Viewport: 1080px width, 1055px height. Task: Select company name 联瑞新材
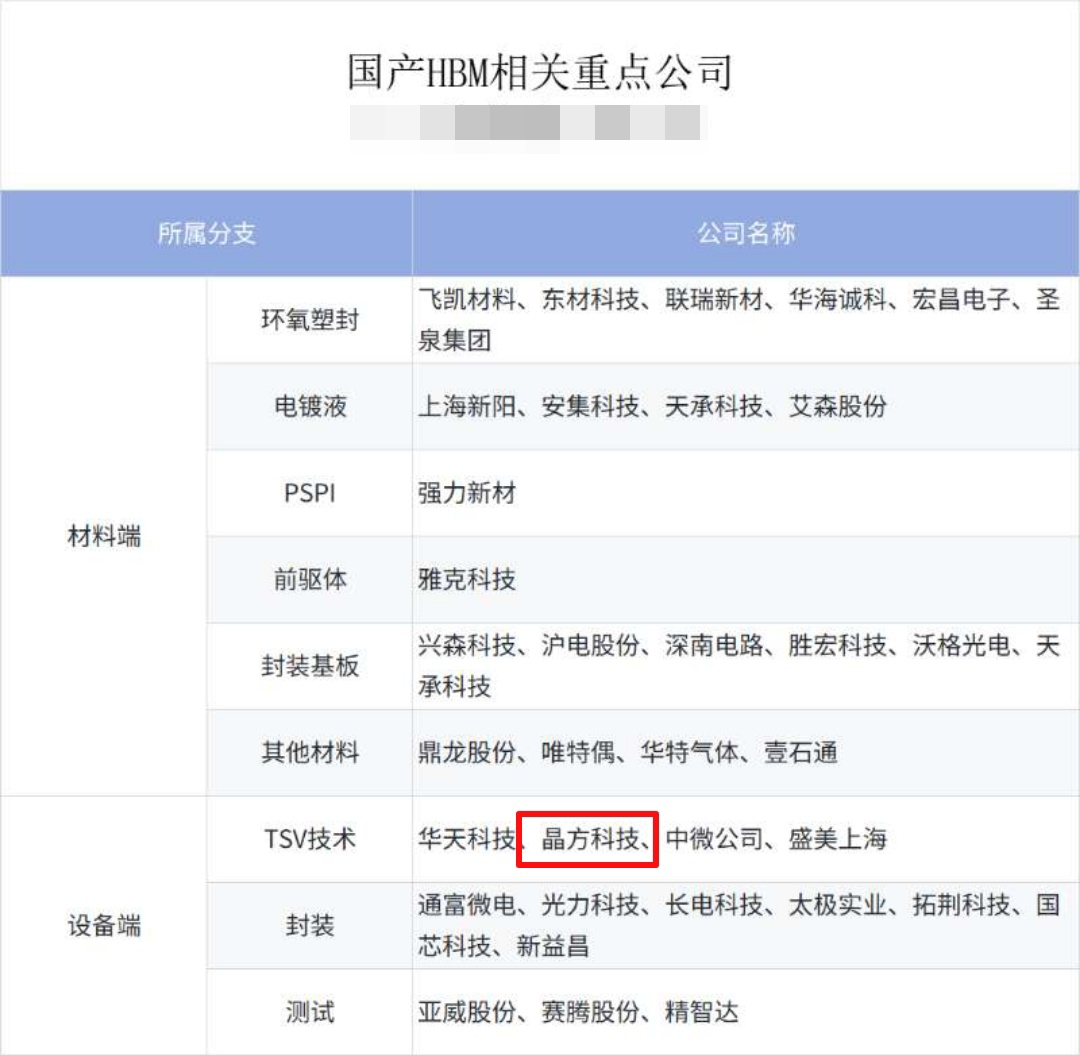[714, 299]
